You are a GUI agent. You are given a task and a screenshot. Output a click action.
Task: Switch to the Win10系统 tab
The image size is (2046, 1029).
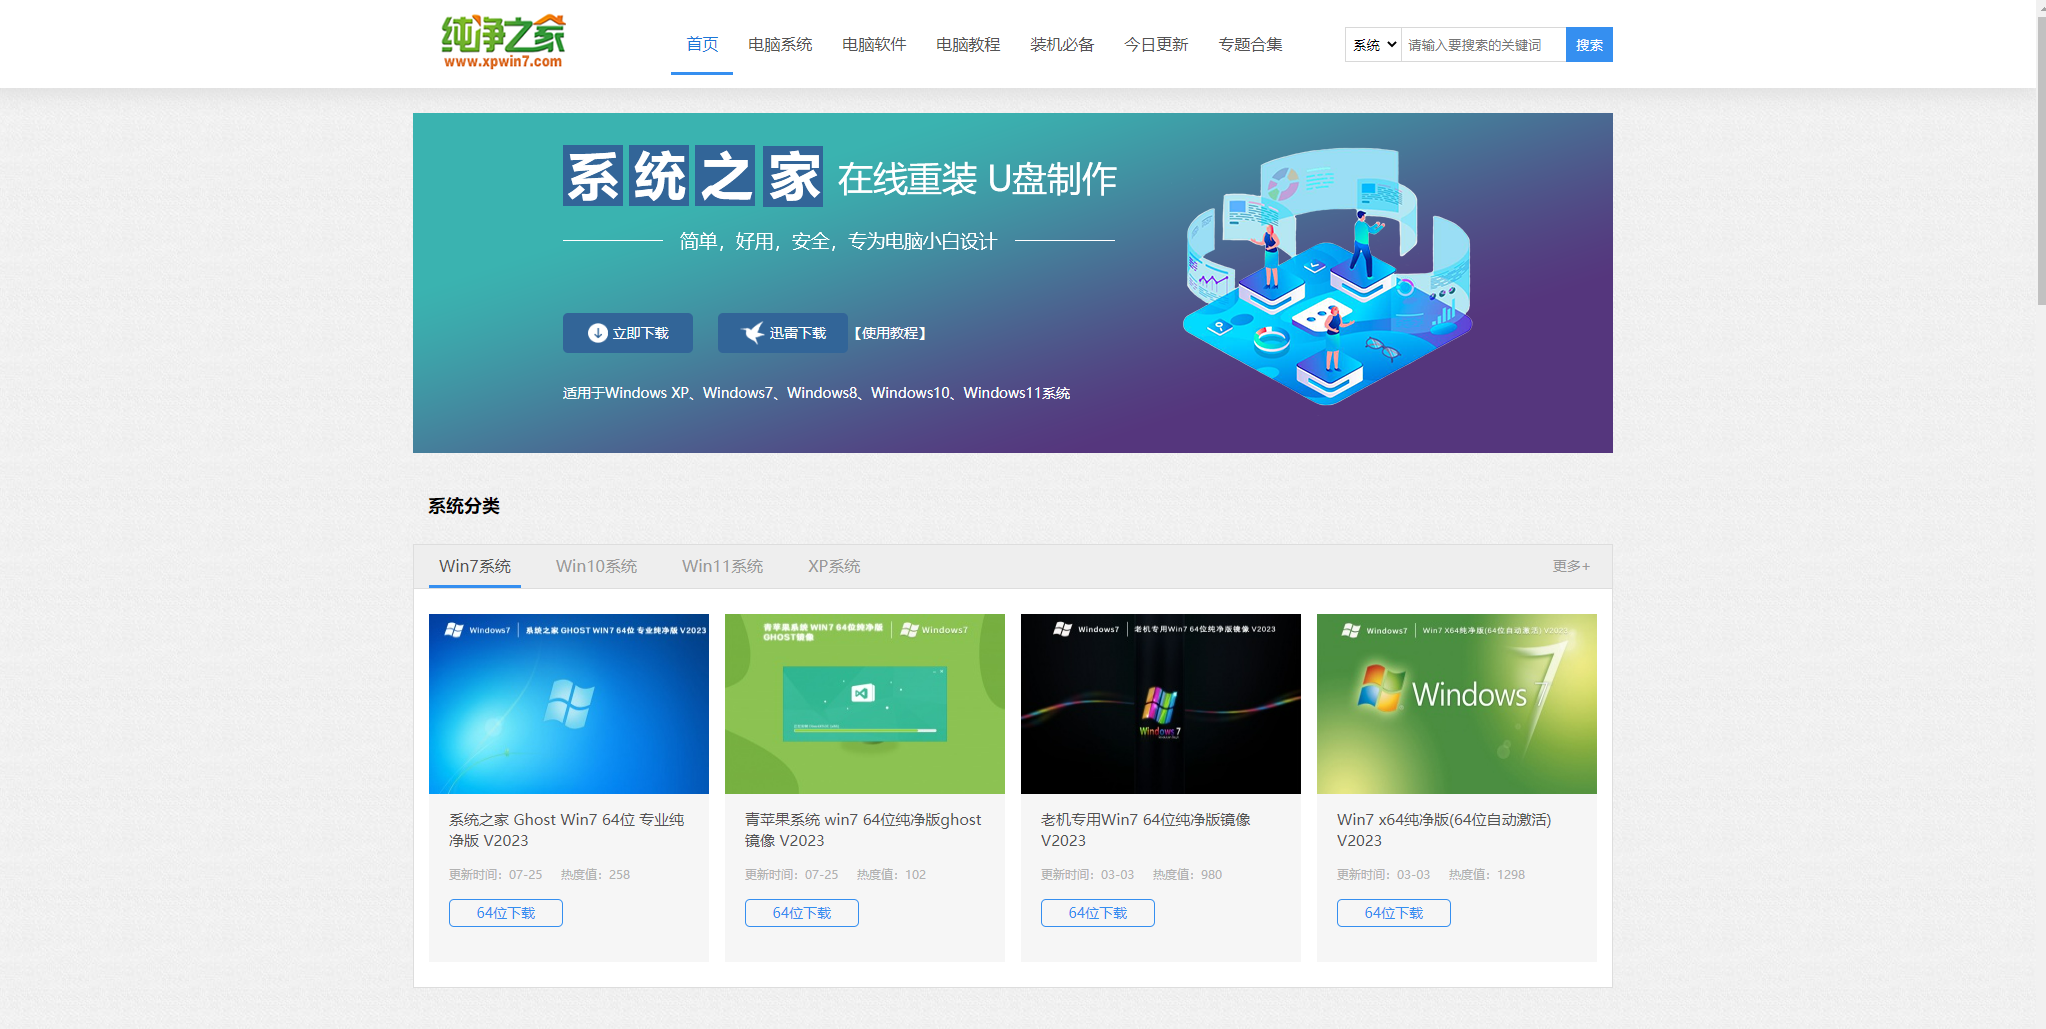[x=597, y=566]
